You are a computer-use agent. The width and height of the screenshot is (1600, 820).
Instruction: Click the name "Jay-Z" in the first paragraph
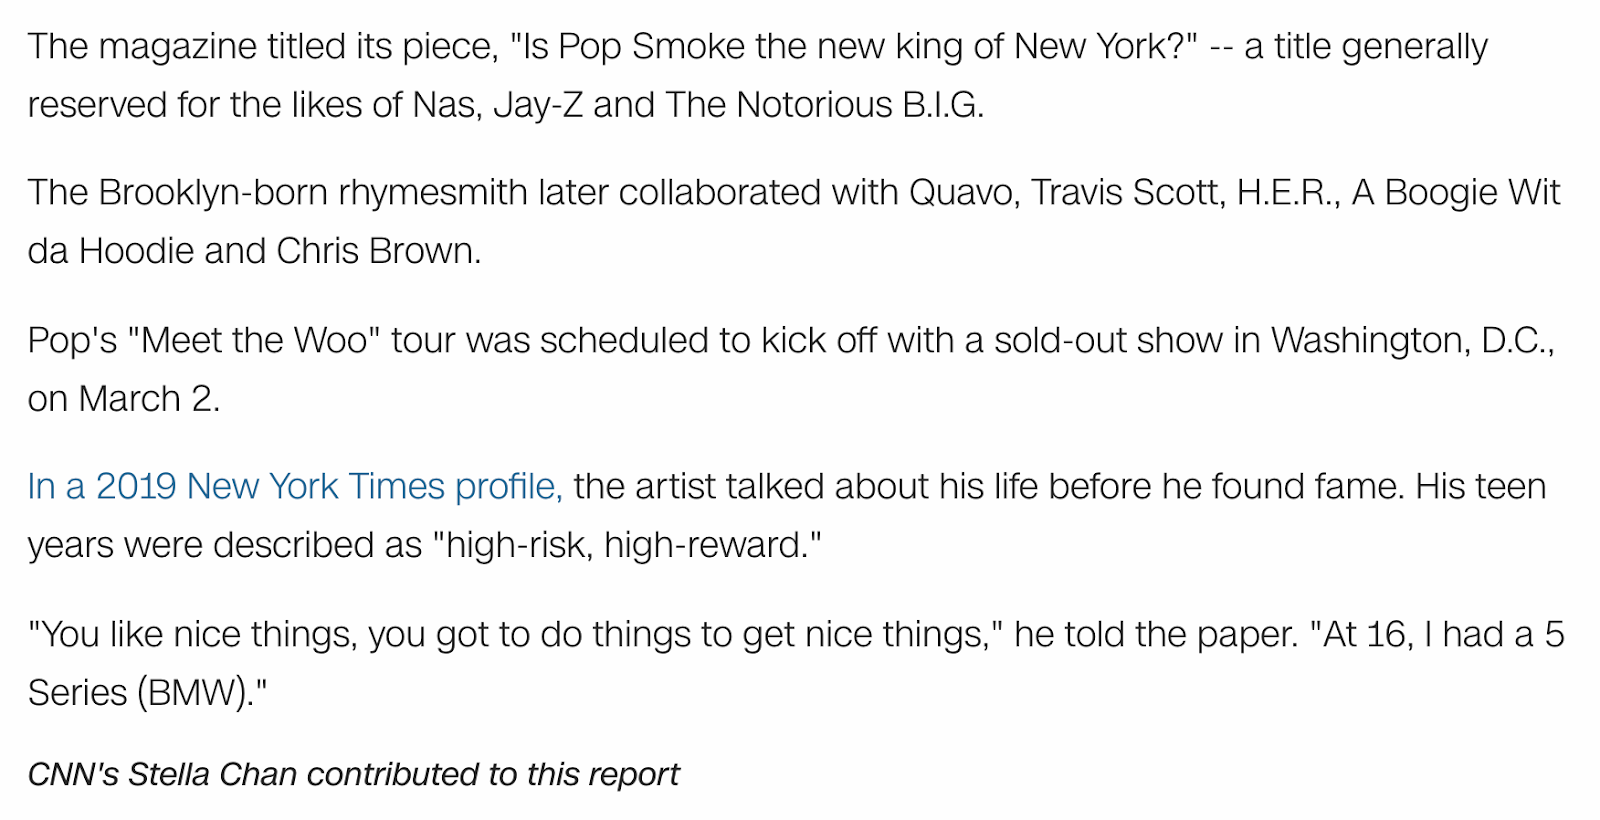(538, 105)
